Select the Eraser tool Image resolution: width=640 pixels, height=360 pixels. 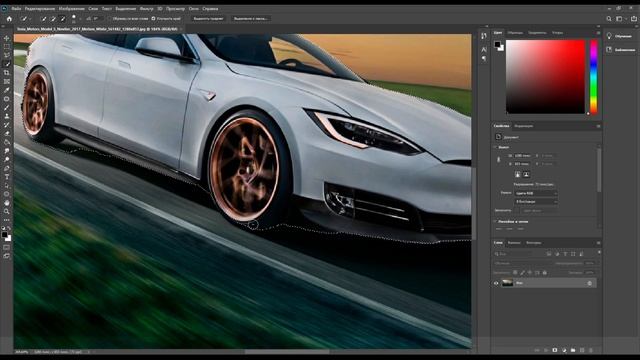coord(7,133)
